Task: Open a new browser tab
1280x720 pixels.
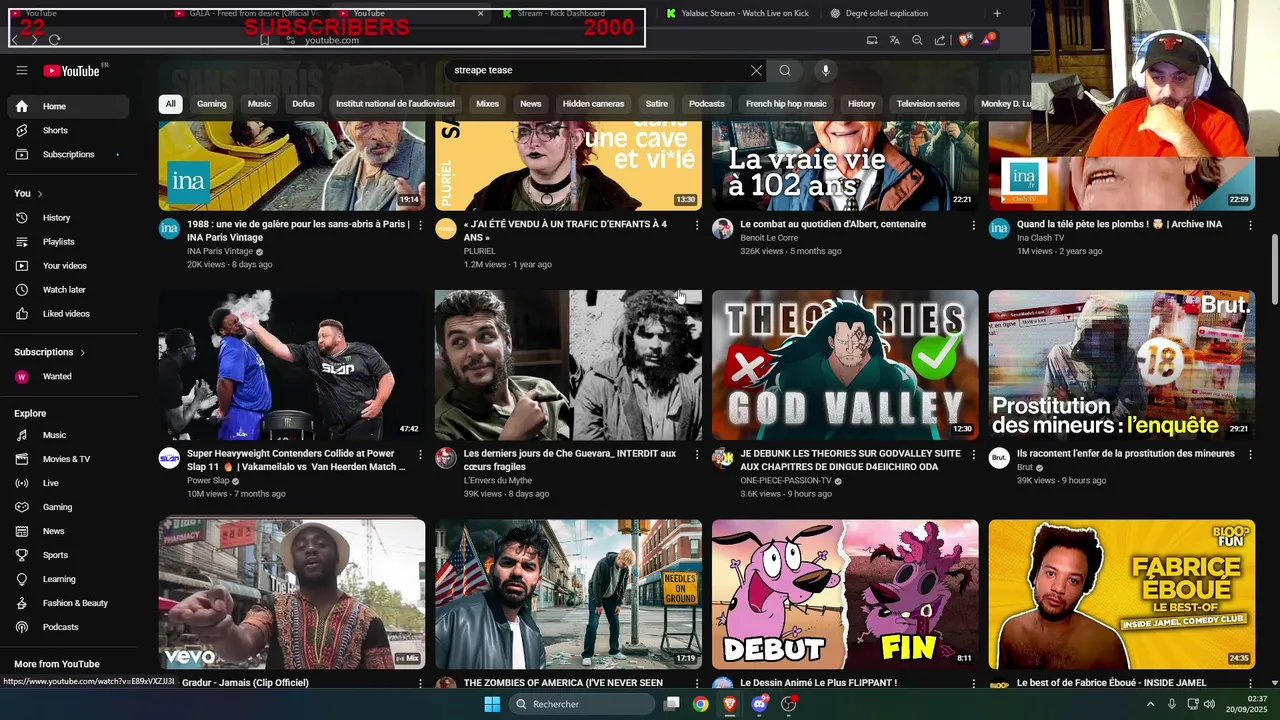Action: coord(997,13)
